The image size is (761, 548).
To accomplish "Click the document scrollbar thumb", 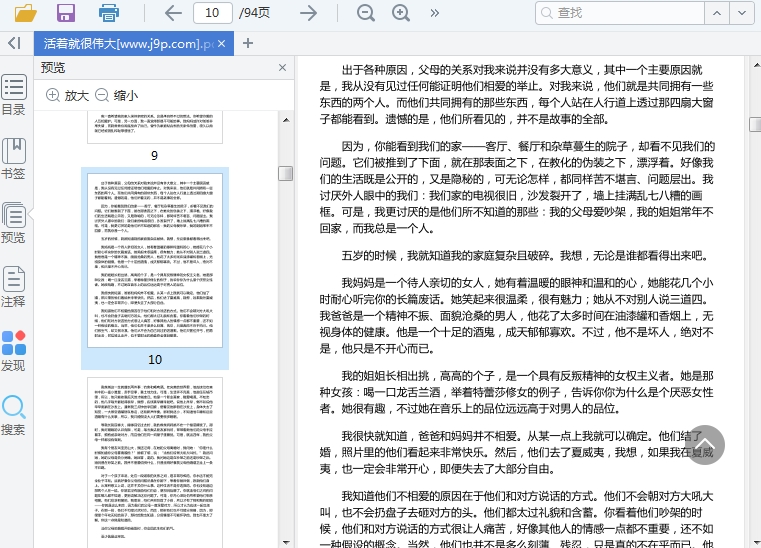I will click(x=756, y=124).
